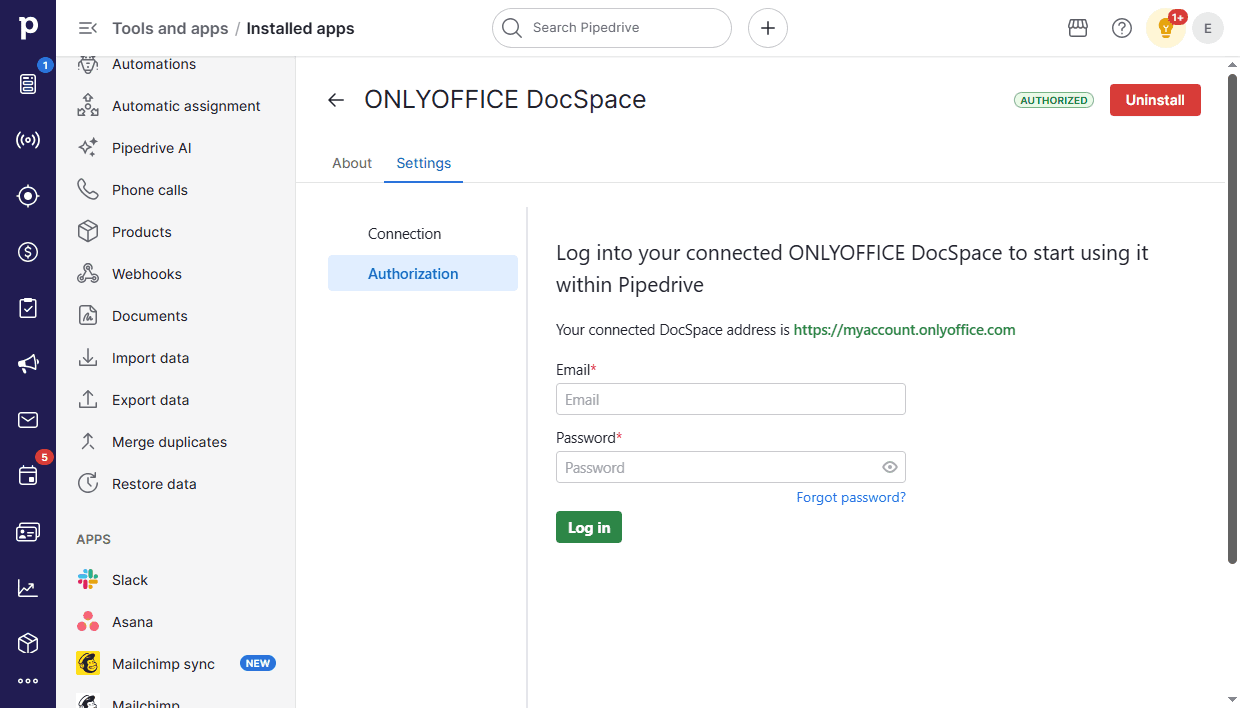Open the Projects clipboard-check icon in the rail

(x=28, y=308)
